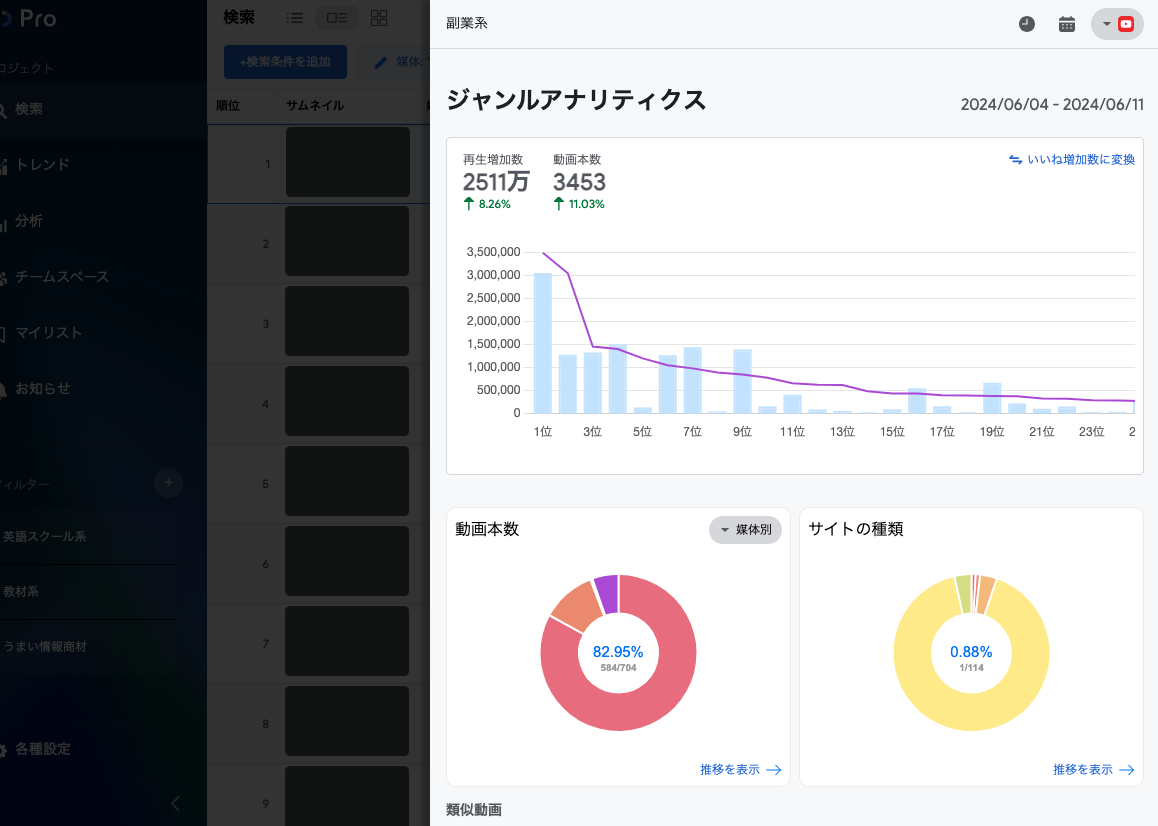The image size is (1158, 826).
Task: Click 推移を表示 under サイトの種類 chart
Action: (x=1093, y=770)
